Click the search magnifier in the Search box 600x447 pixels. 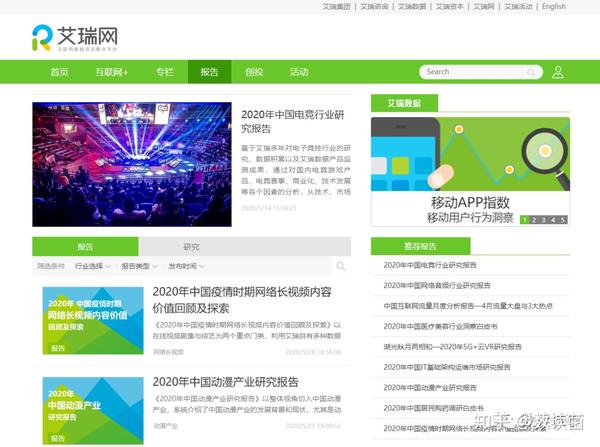[531, 72]
